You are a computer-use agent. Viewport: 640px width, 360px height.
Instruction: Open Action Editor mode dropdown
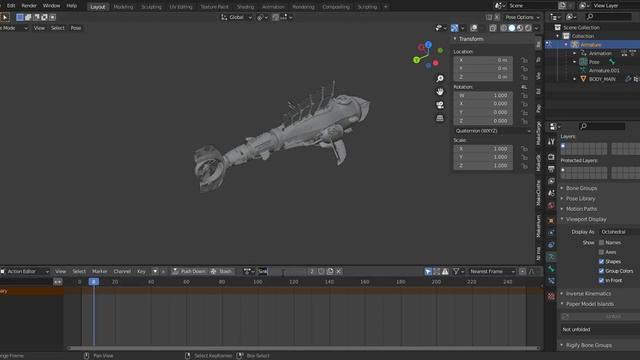[24, 271]
